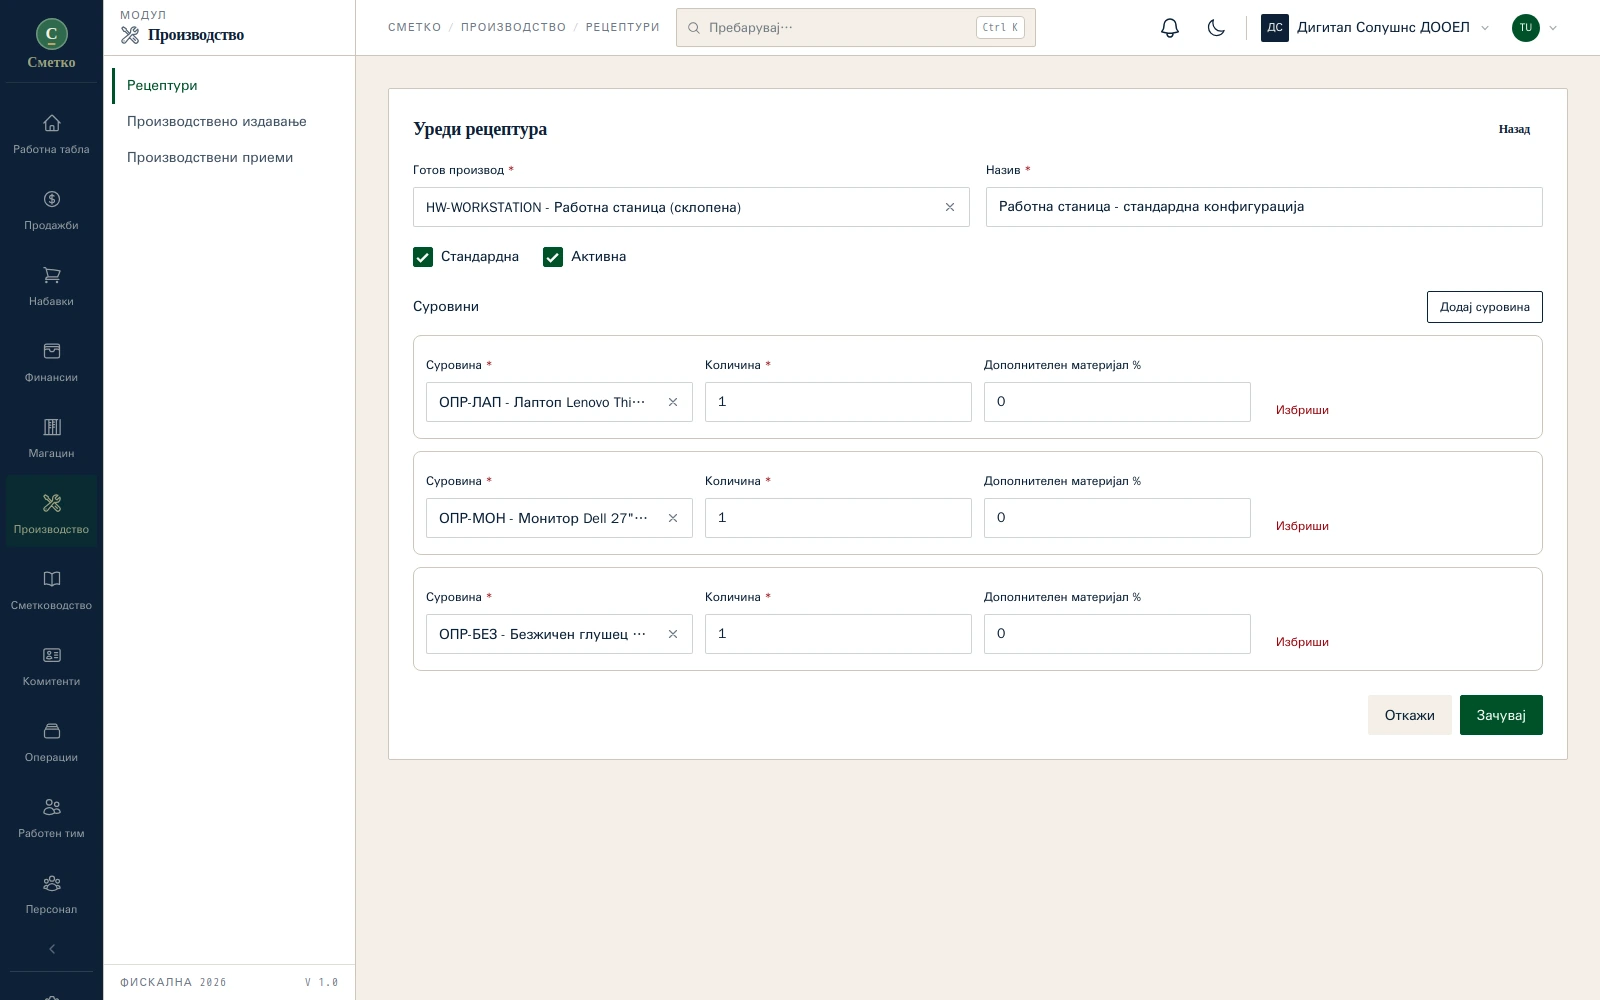
Task: Select Рецептури in the module menu
Action: [162, 86]
